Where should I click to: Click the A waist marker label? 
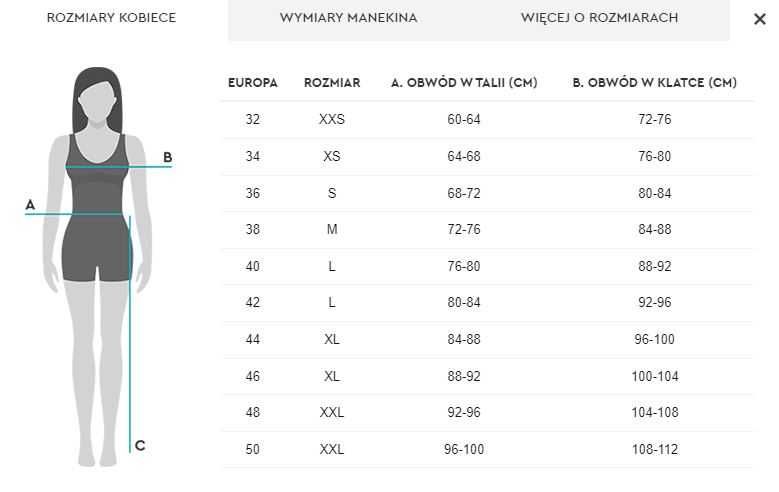click(x=30, y=205)
